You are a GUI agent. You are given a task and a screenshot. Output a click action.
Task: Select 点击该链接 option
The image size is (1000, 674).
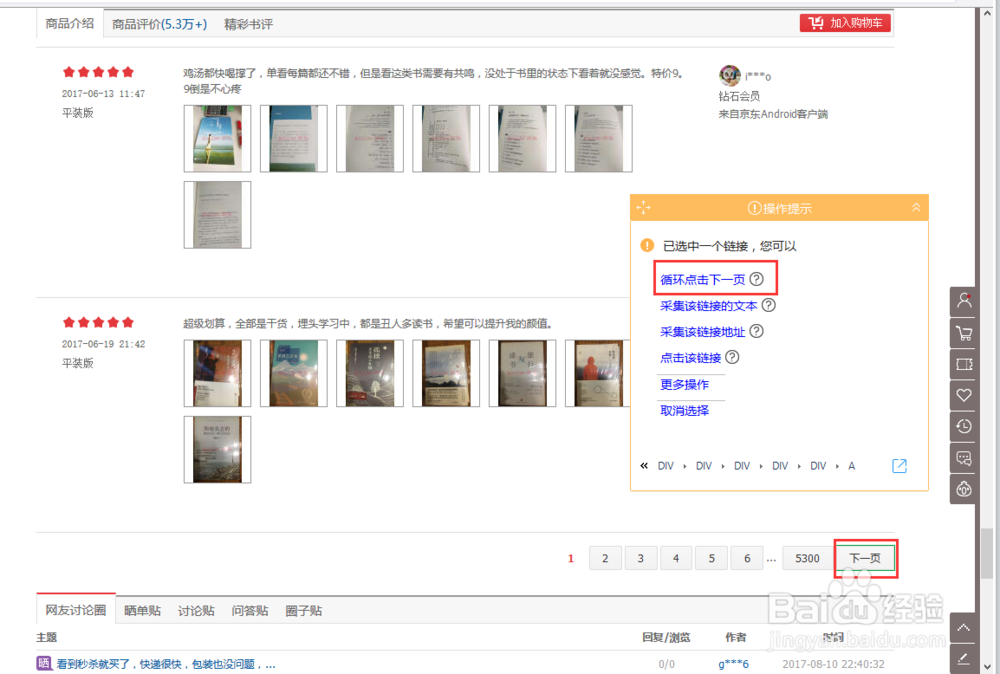pyautogui.click(x=691, y=358)
